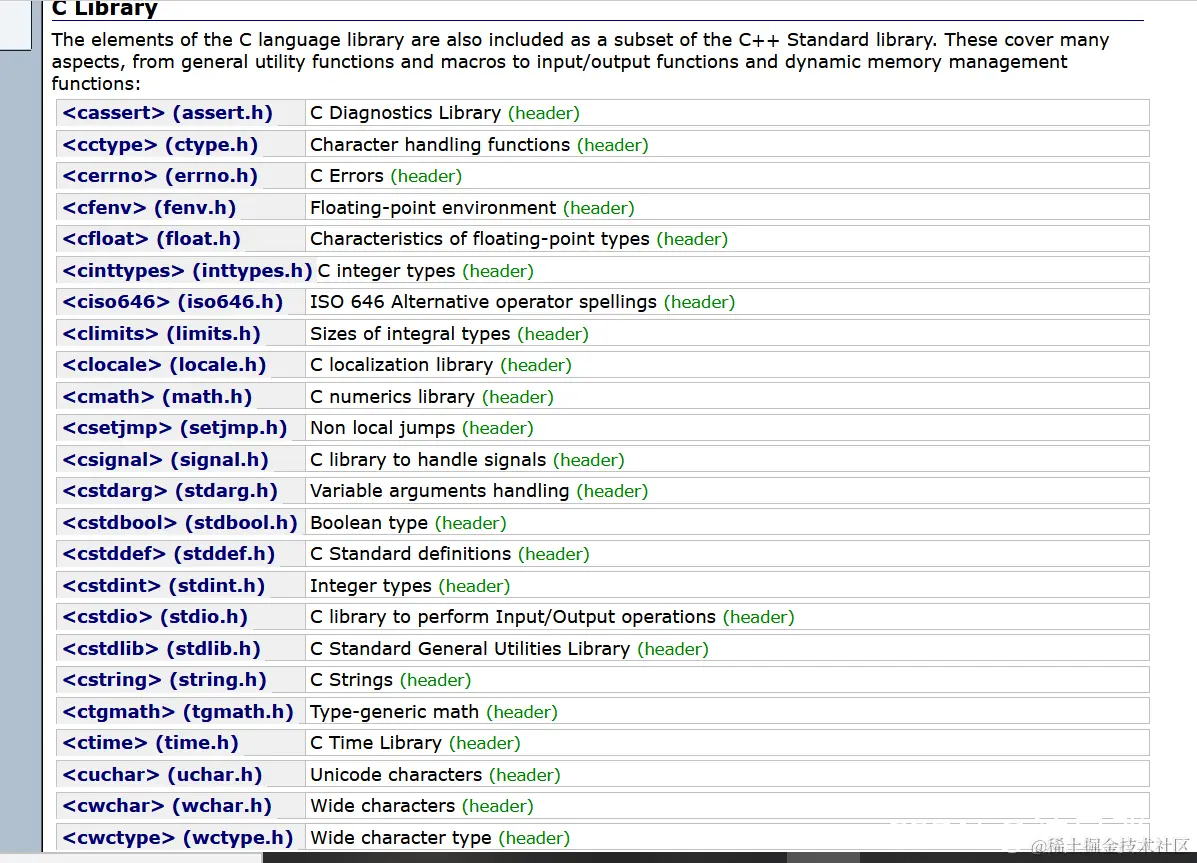Open the <cfloat> (float.h) header link

pyautogui.click(x=151, y=239)
